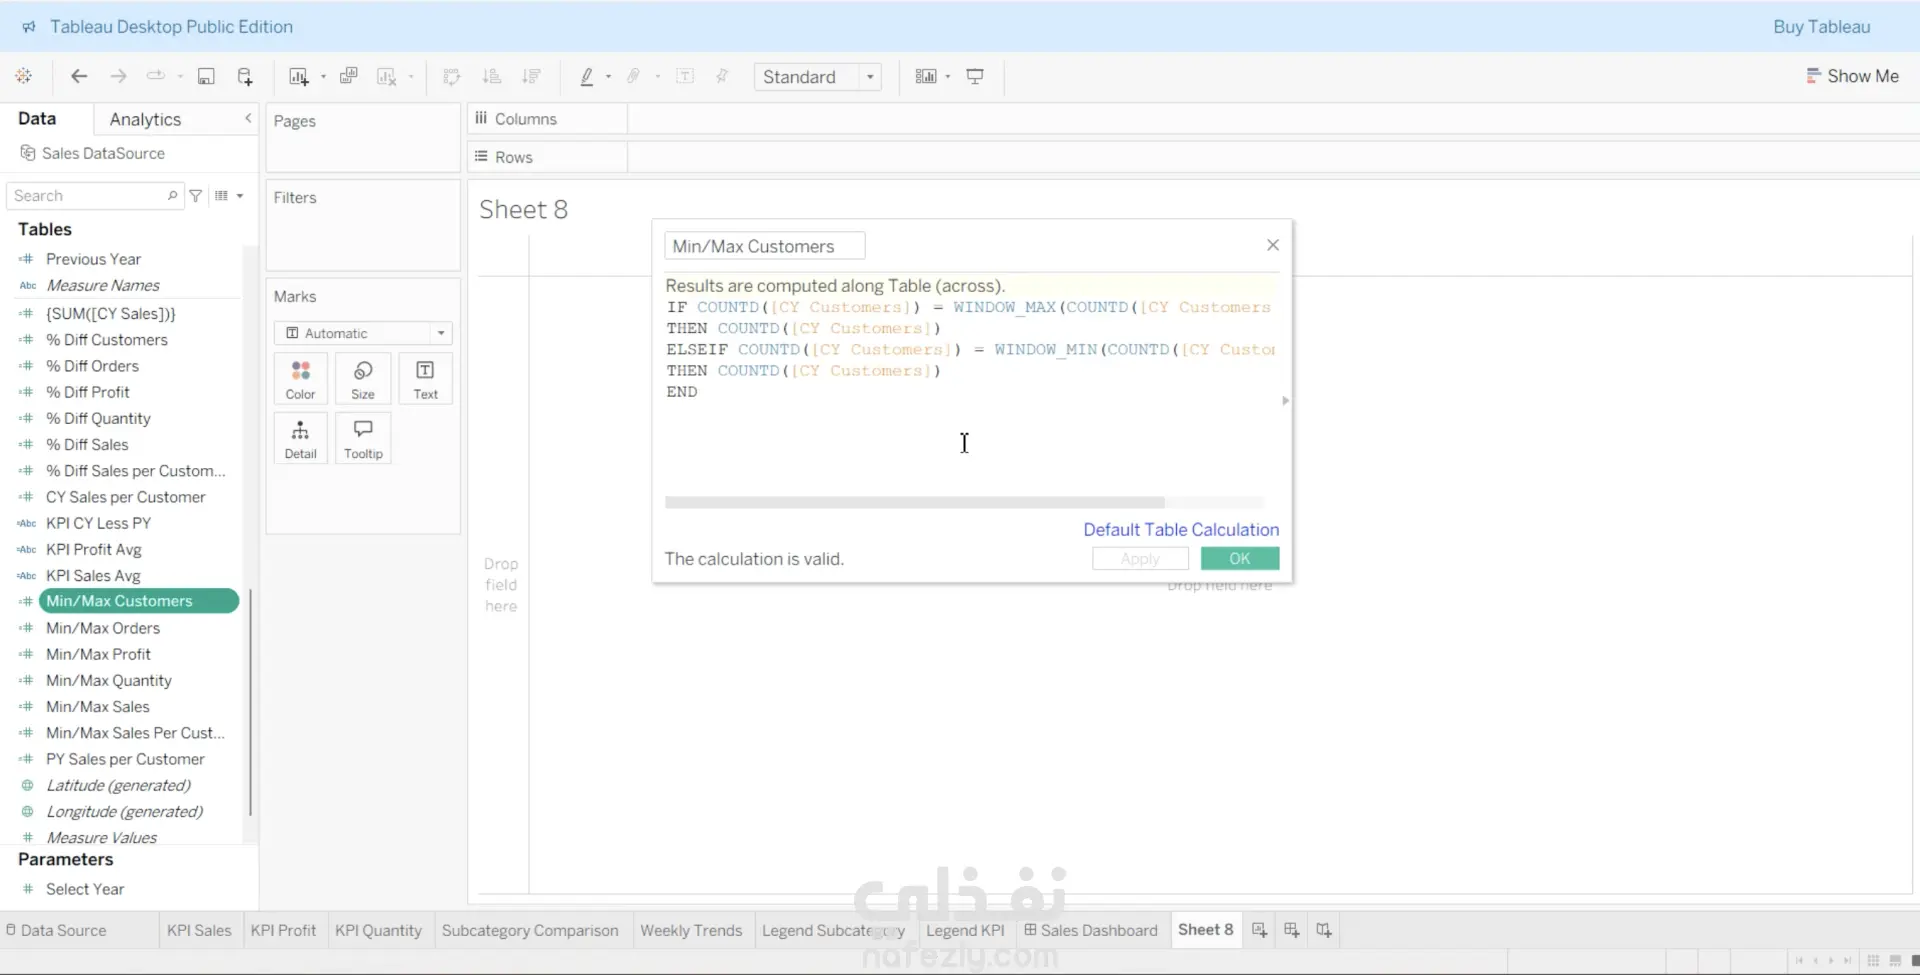Viewport: 1920px width, 975px height.
Task: Click the Group Members paperclip icon
Action: (x=634, y=76)
